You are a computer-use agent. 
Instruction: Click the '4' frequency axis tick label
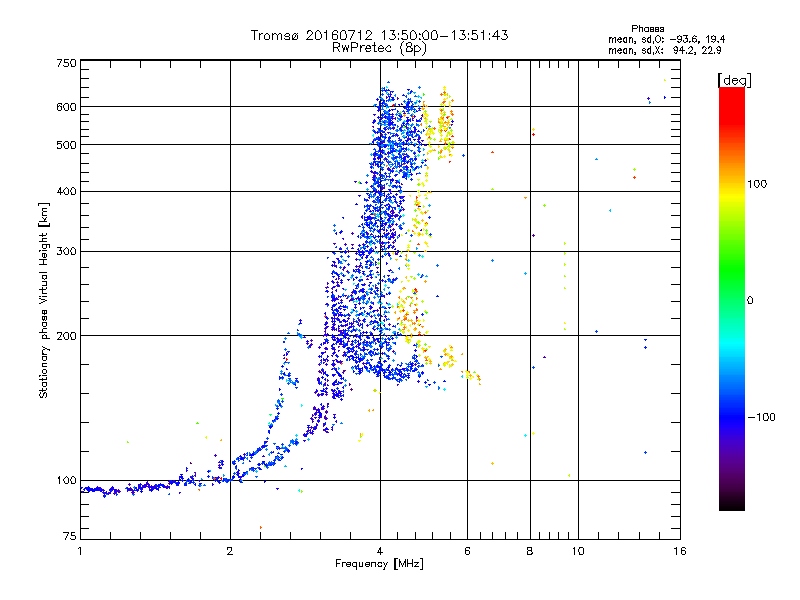pyautogui.click(x=380, y=551)
